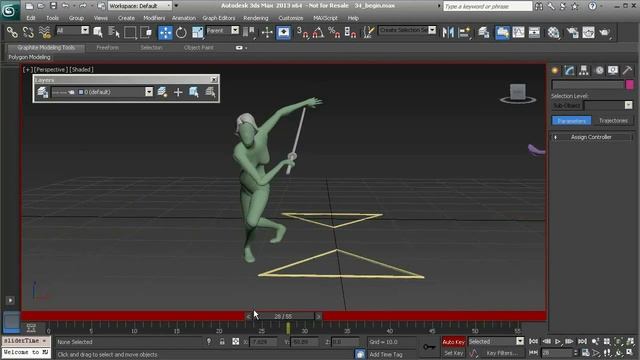Go to the start frame
This screenshot has height=360, width=640.
tap(533, 341)
